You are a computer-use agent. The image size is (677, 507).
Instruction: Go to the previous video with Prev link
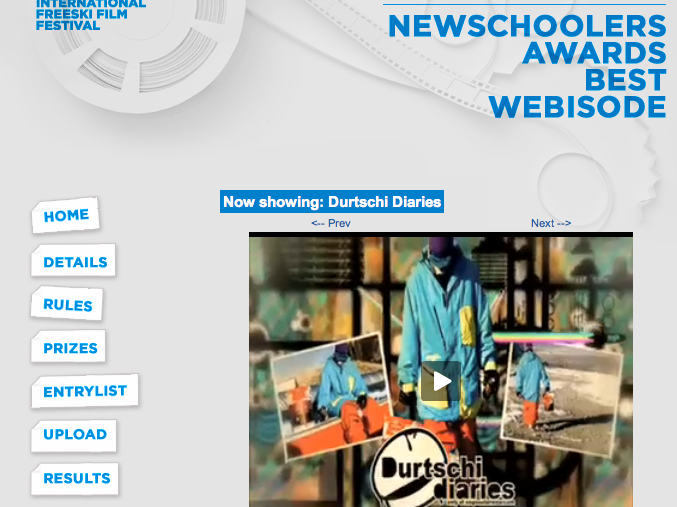331,223
